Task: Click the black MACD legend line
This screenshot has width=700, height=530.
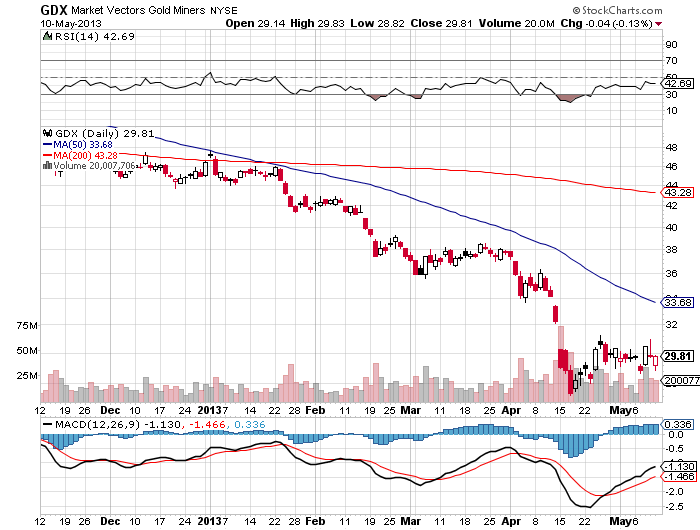Action: pos(47,424)
